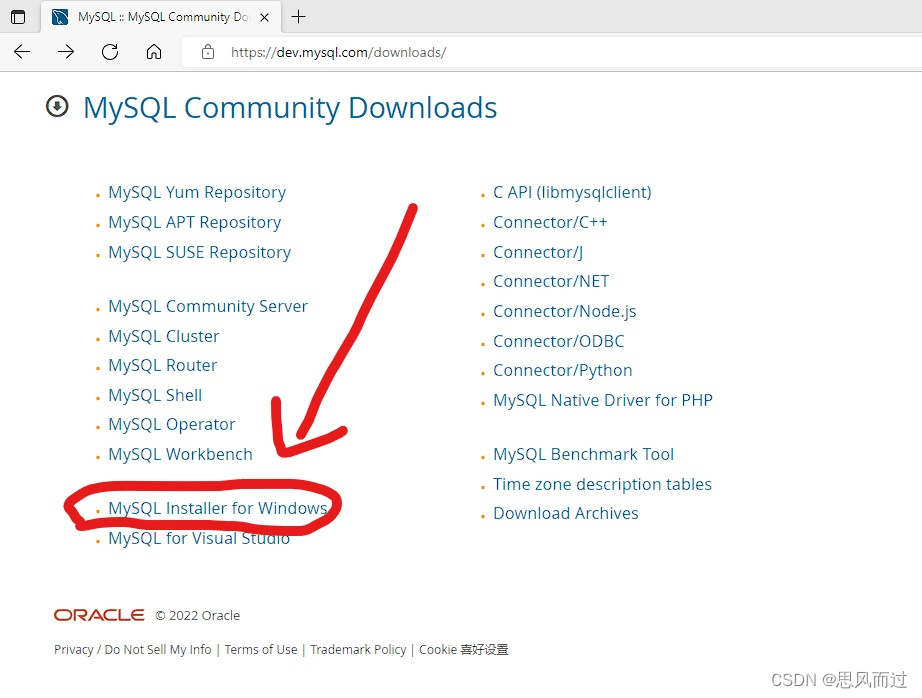Open Time zone description tables link
922x698 pixels.
point(602,484)
